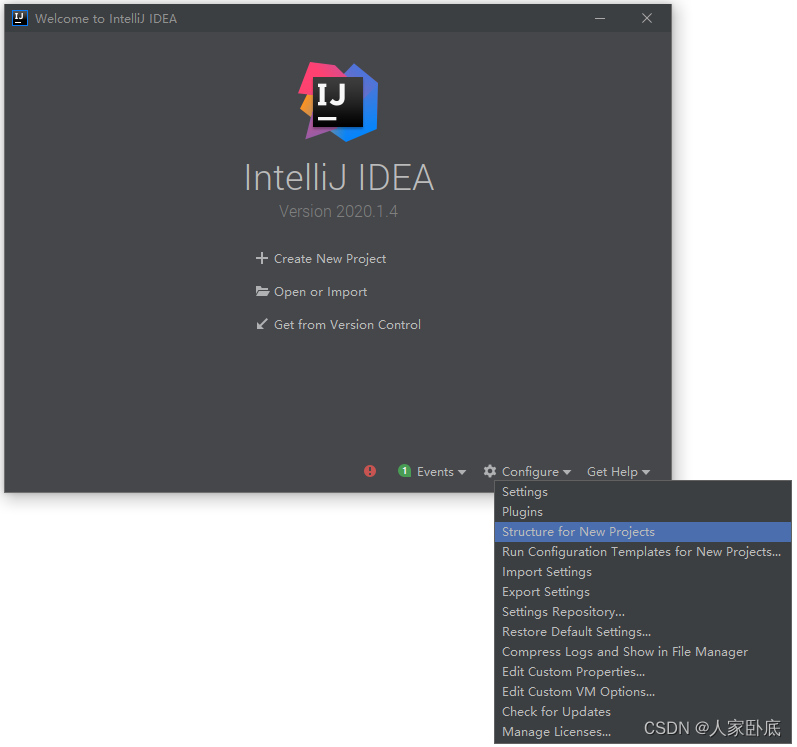
Task: Open Settings from the Configure menu
Action: (x=644, y=493)
